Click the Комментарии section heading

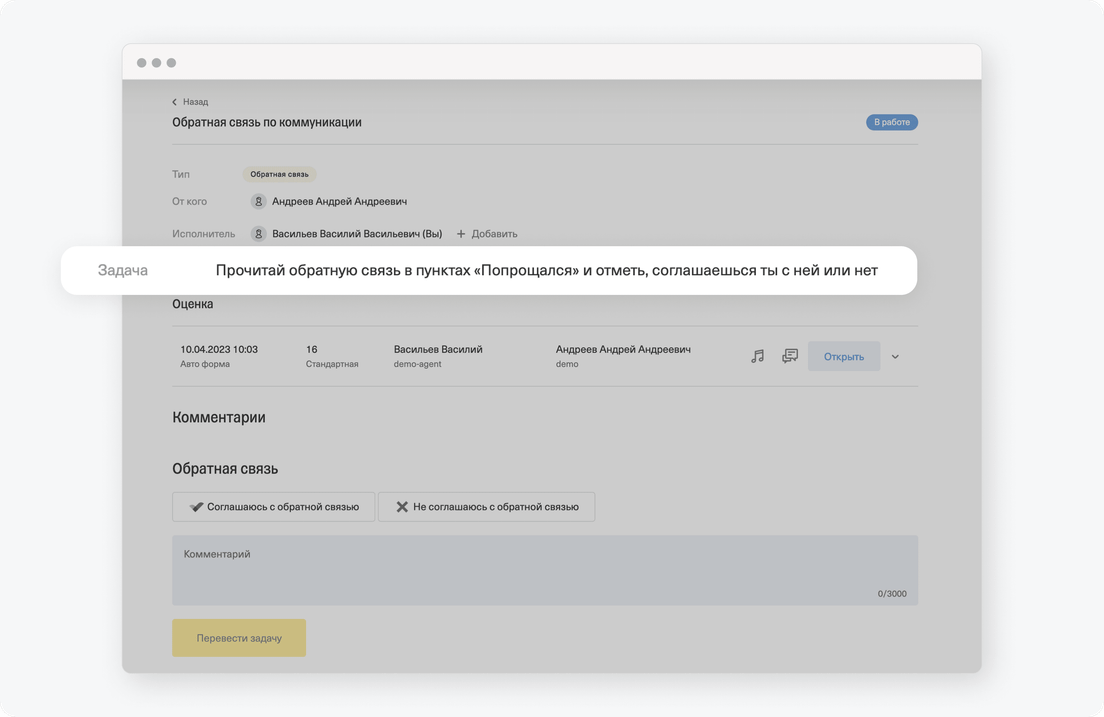[x=219, y=418]
